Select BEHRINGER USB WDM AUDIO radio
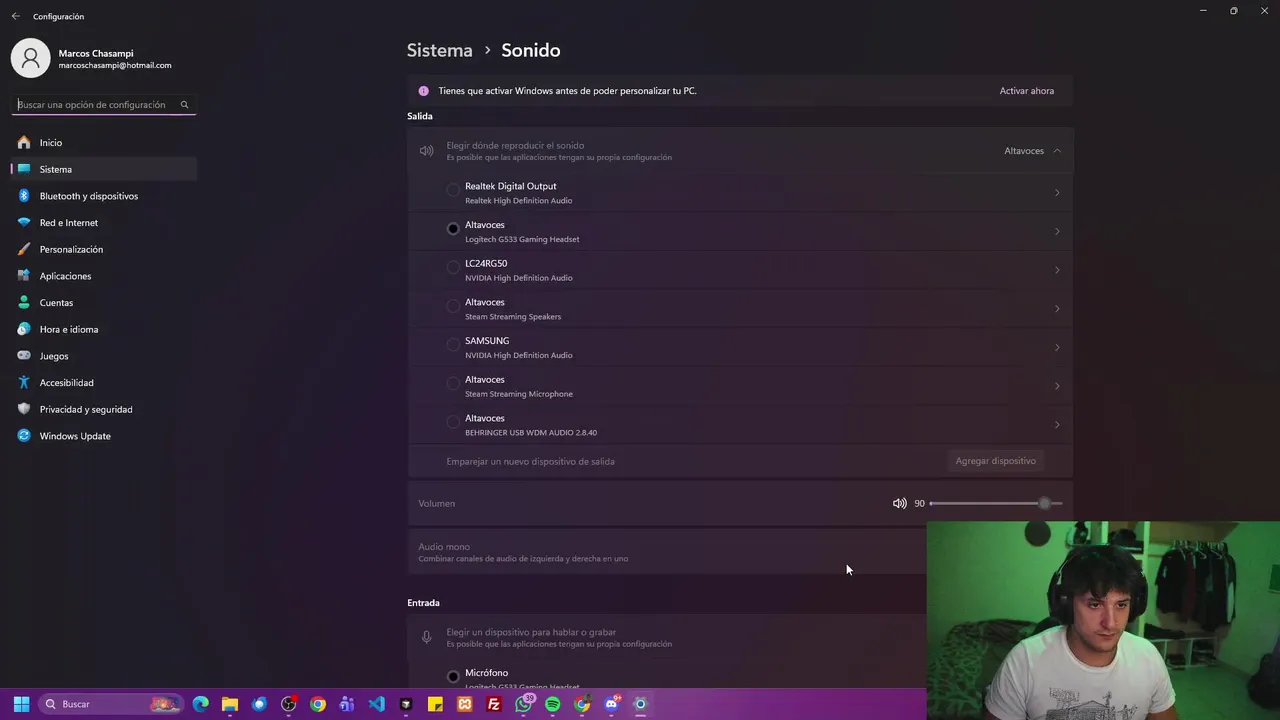 click(453, 422)
